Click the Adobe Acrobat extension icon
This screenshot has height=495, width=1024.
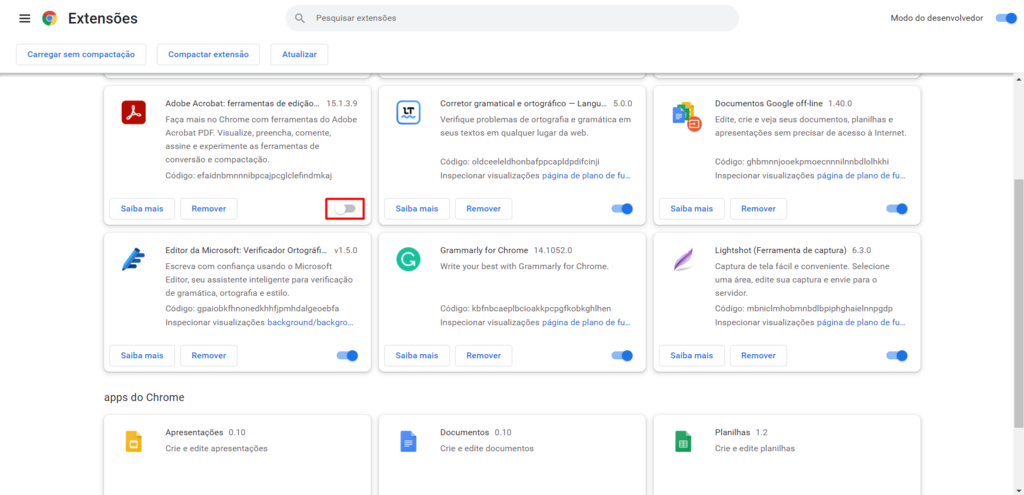pyautogui.click(x=134, y=112)
